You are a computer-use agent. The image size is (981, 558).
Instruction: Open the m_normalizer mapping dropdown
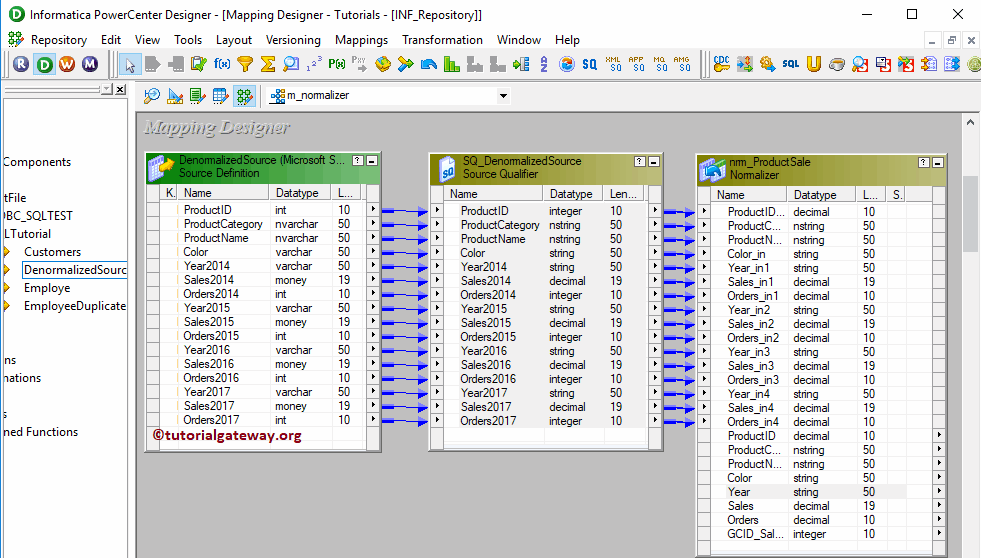[503, 96]
